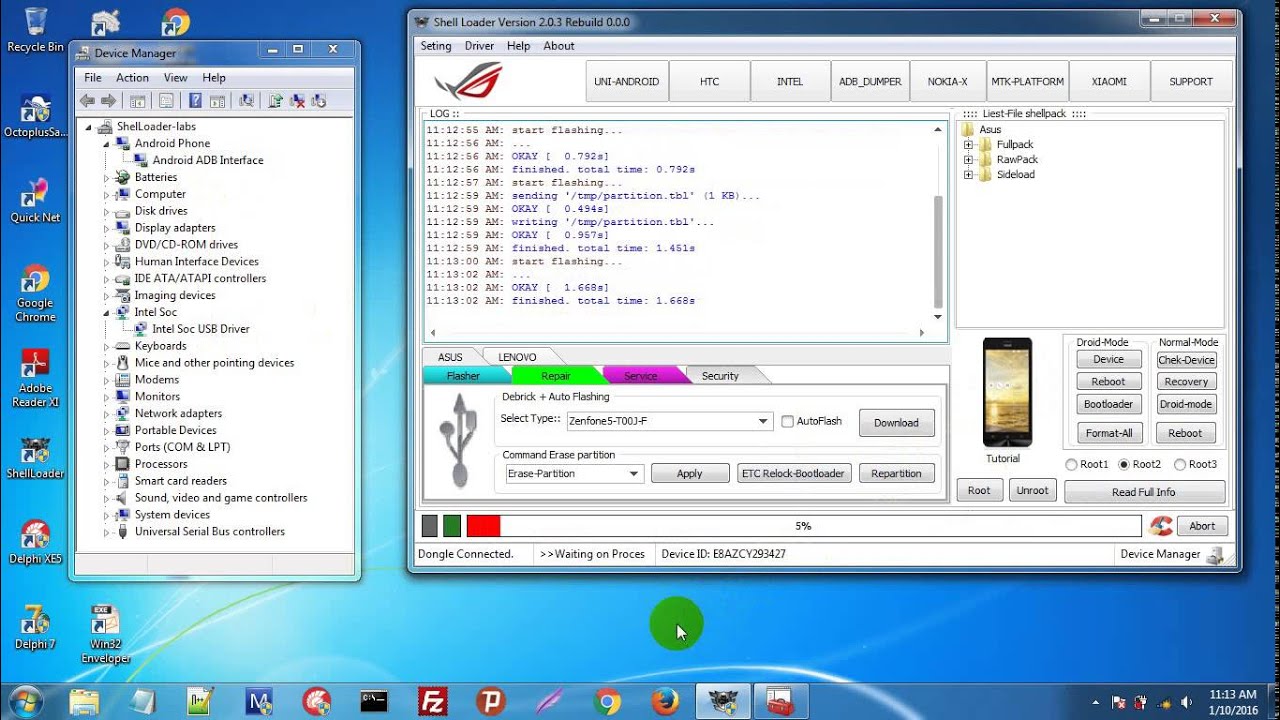Click the Update Driver Software toolbar icon
Image resolution: width=1280 pixels, height=720 pixels.
pos(275,100)
